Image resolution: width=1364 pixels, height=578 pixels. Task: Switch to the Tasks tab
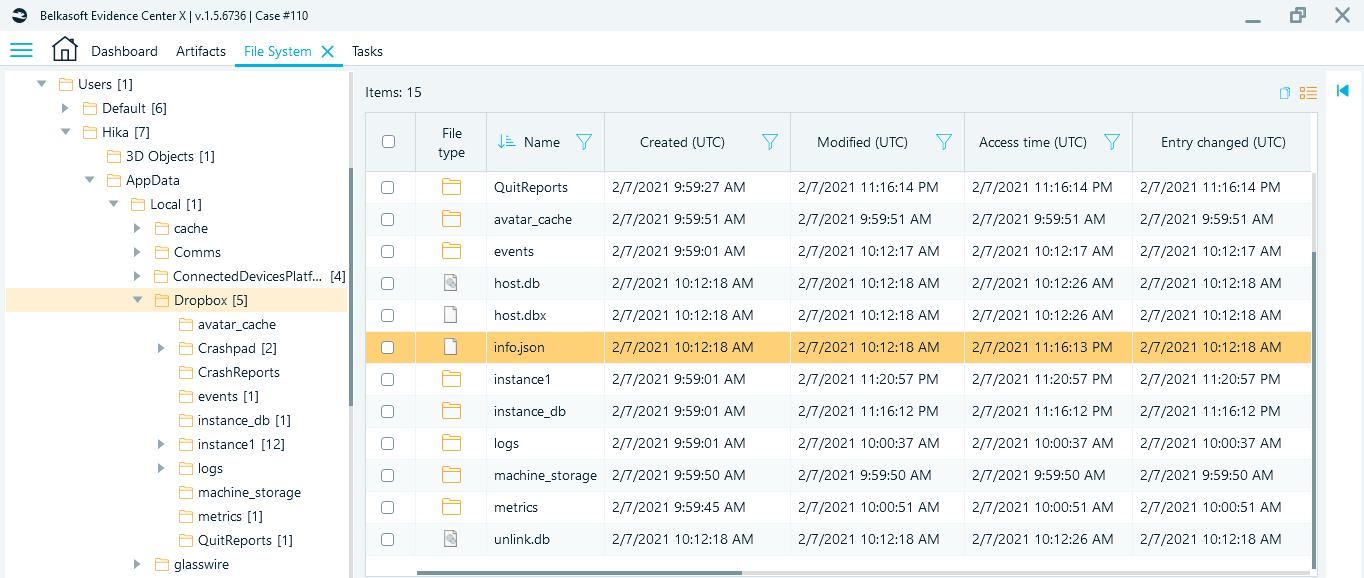click(x=367, y=51)
